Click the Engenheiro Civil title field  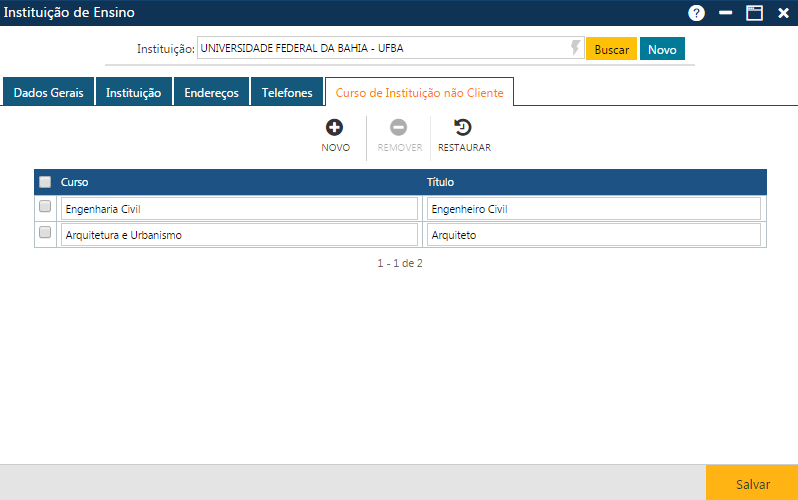pyautogui.click(x=593, y=209)
